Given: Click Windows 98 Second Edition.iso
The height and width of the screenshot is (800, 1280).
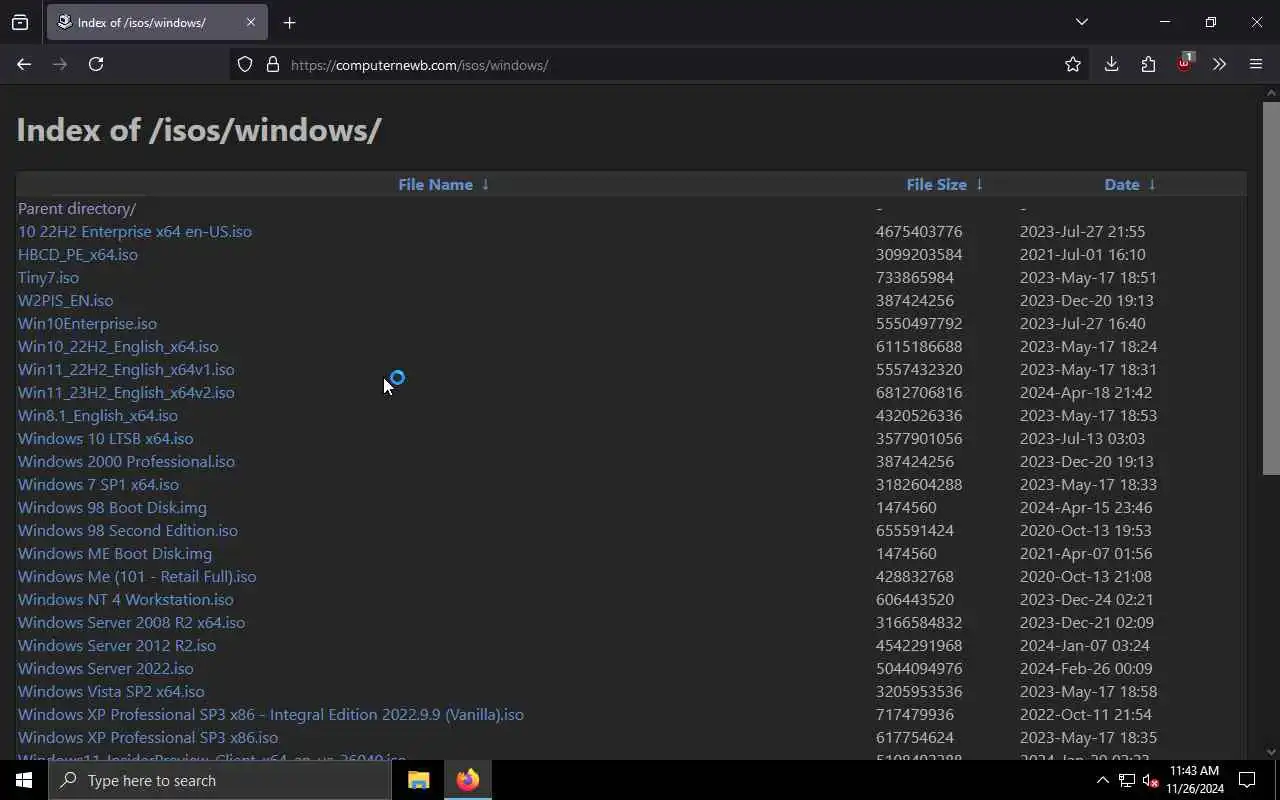Looking at the screenshot, I should pos(128,530).
